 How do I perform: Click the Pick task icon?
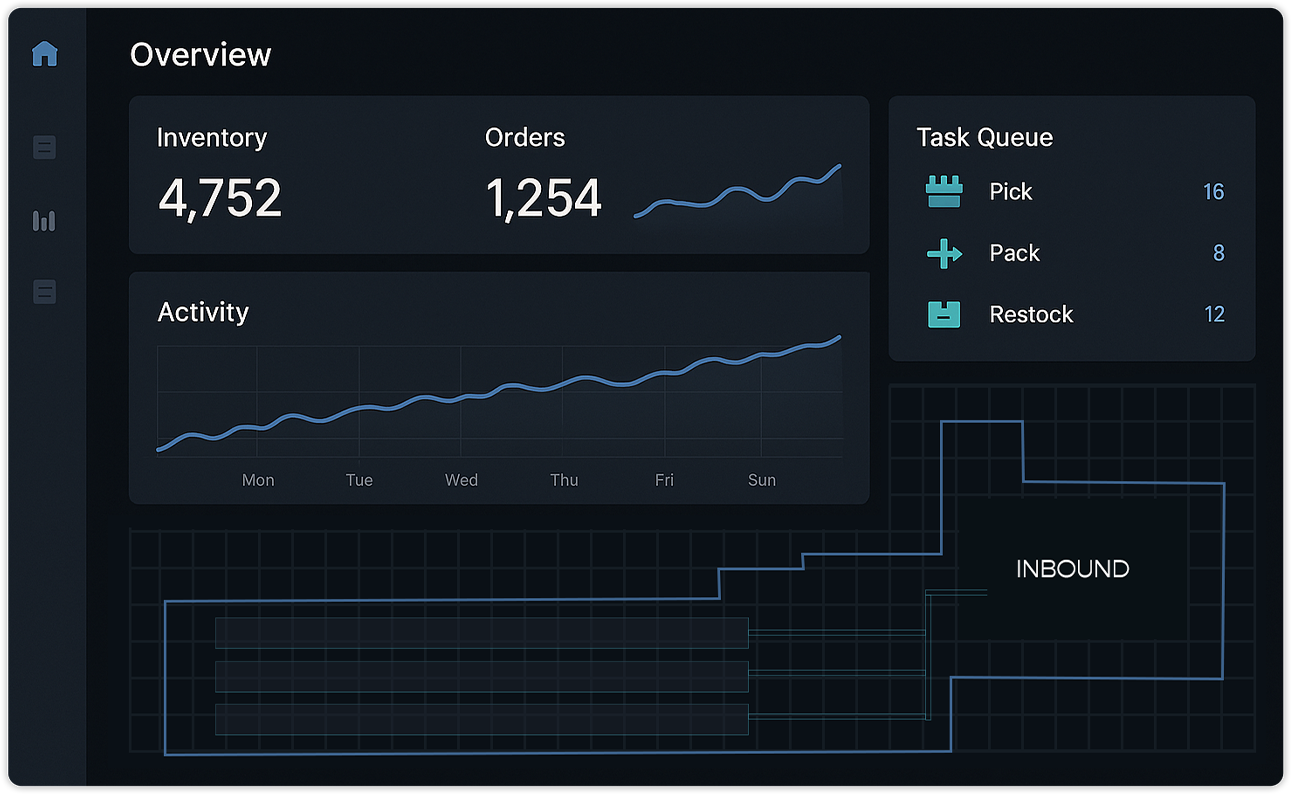943,192
